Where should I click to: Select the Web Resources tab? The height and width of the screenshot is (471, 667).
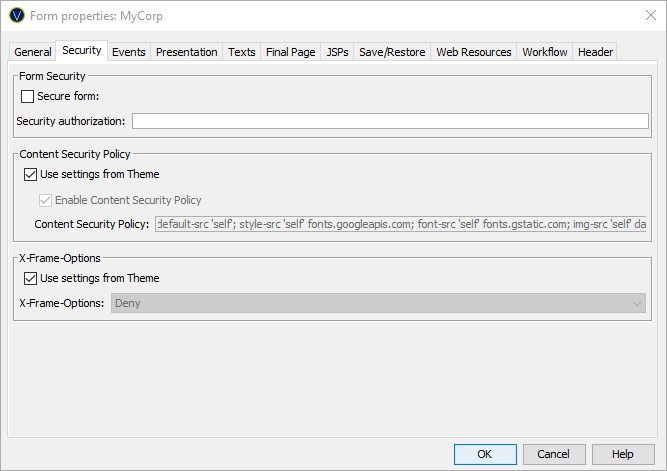[x=473, y=52]
